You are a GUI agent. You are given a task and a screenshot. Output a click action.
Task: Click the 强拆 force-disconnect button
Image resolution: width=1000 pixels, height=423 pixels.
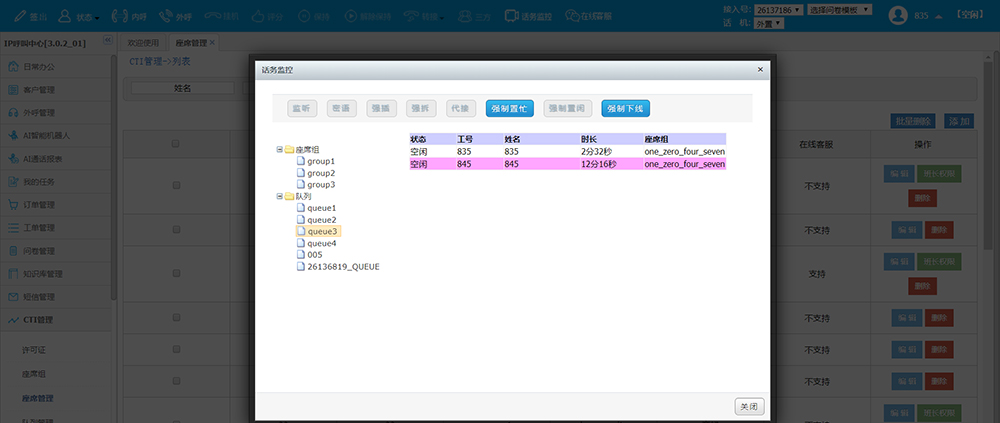(x=421, y=108)
